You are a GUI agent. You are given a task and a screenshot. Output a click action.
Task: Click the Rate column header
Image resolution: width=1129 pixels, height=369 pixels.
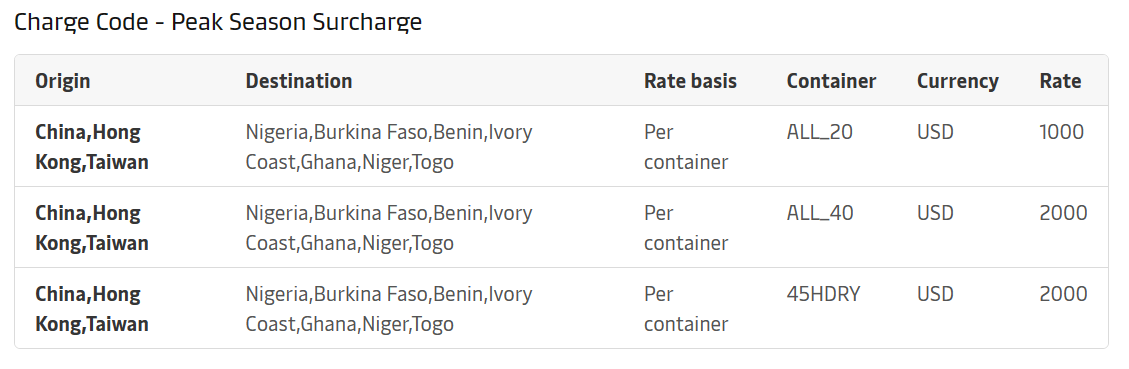point(1060,81)
